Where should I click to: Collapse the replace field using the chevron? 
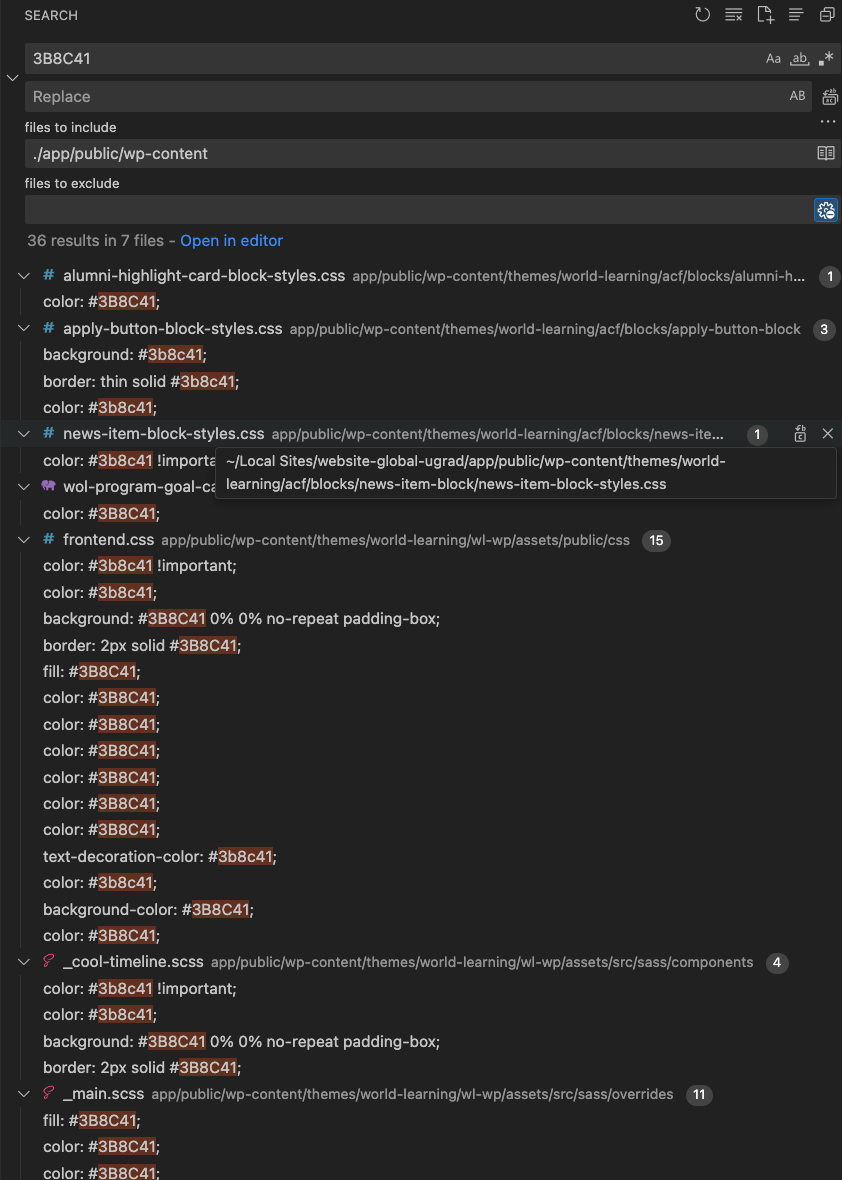pos(12,78)
